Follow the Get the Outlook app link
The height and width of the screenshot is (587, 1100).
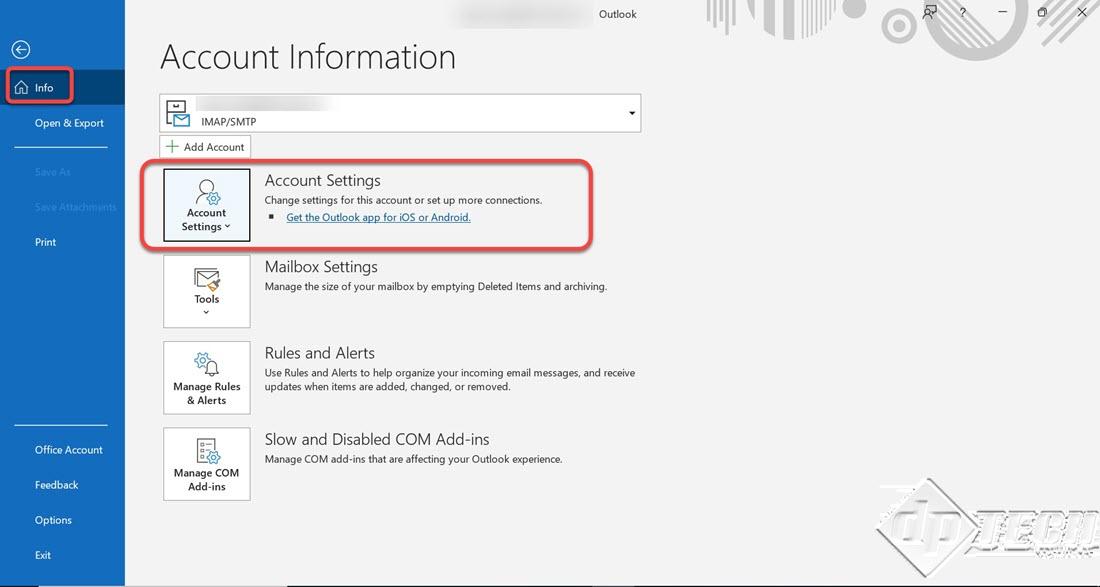(378, 217)
